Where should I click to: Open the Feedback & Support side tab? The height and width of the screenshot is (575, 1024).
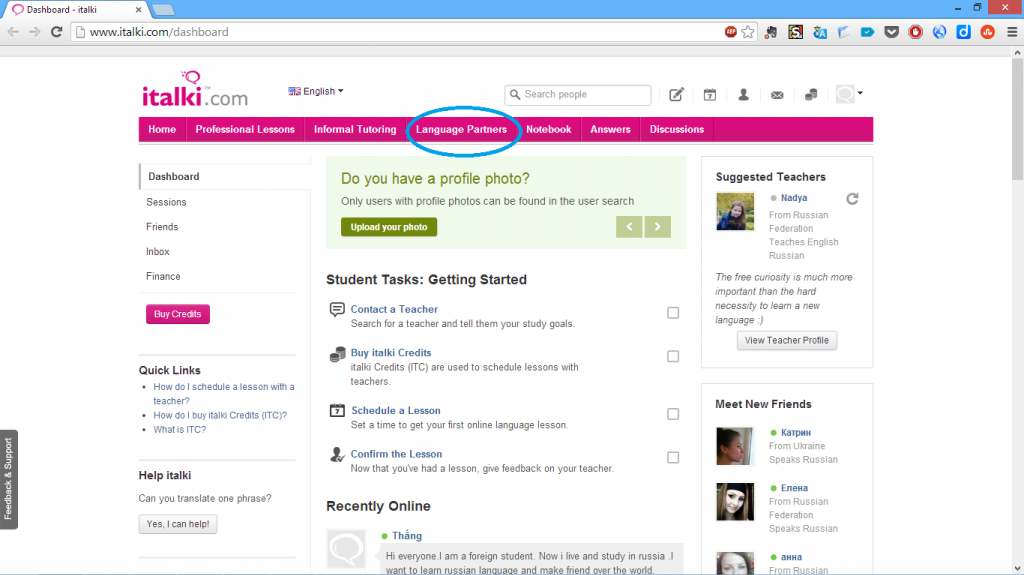pos(8,479)
